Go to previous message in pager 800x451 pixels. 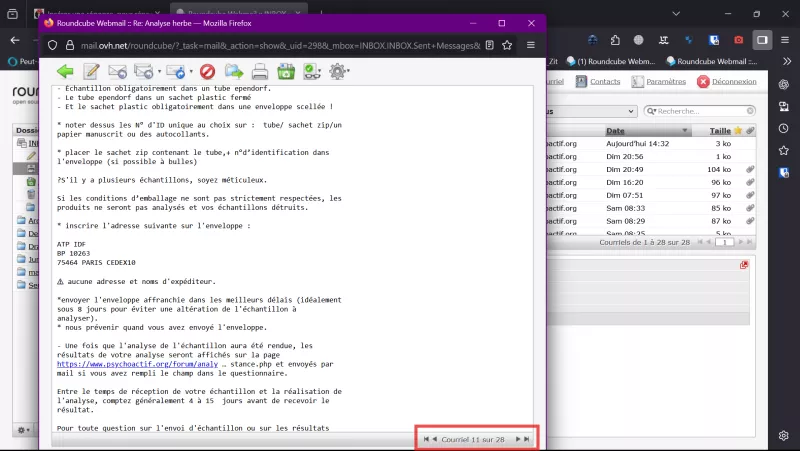(x=435, y=439)
